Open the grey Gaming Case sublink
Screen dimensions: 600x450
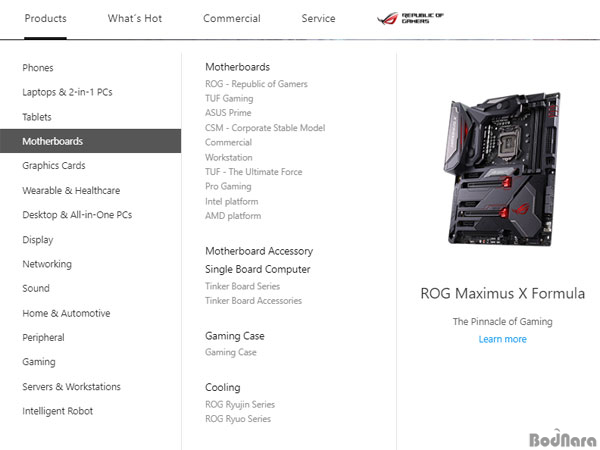pyautogui.click(x=231, y=352)
